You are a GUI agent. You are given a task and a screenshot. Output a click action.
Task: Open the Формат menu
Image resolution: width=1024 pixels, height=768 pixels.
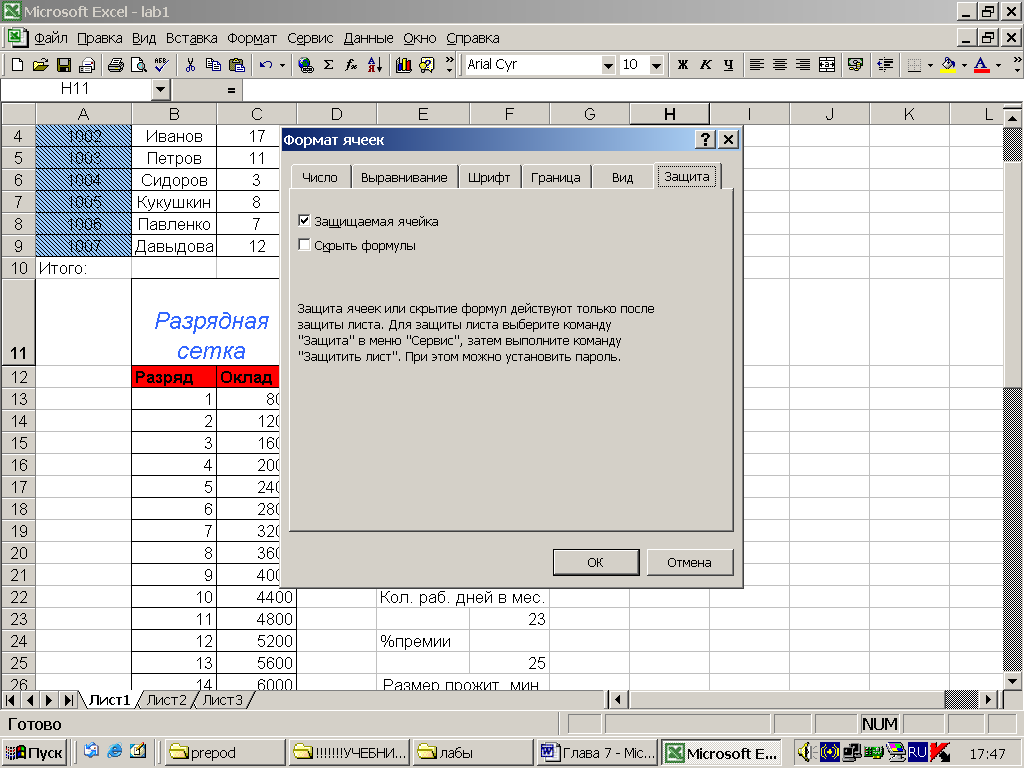tap(252, 38)
